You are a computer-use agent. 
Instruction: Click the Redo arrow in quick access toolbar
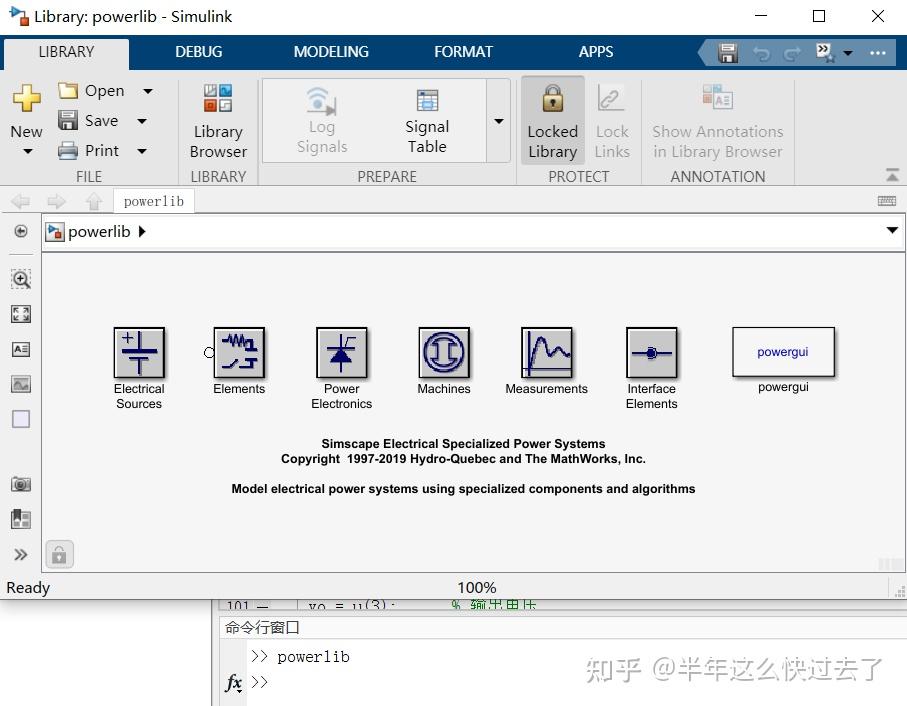tap(791, 53)
